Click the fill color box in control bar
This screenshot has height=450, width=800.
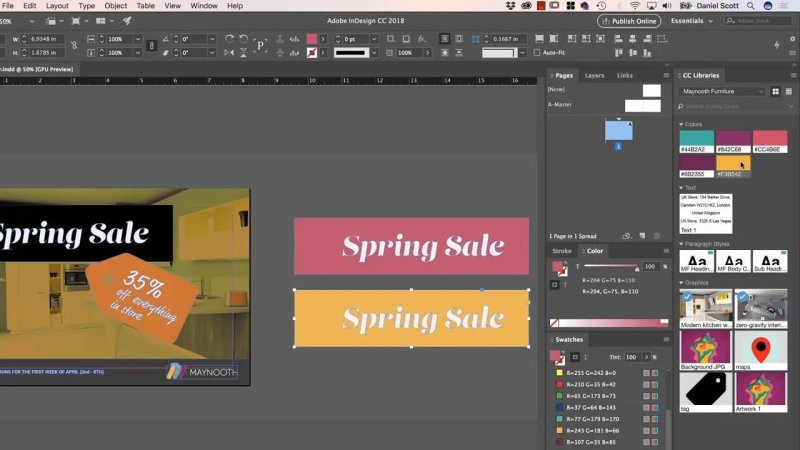(312, 39)
